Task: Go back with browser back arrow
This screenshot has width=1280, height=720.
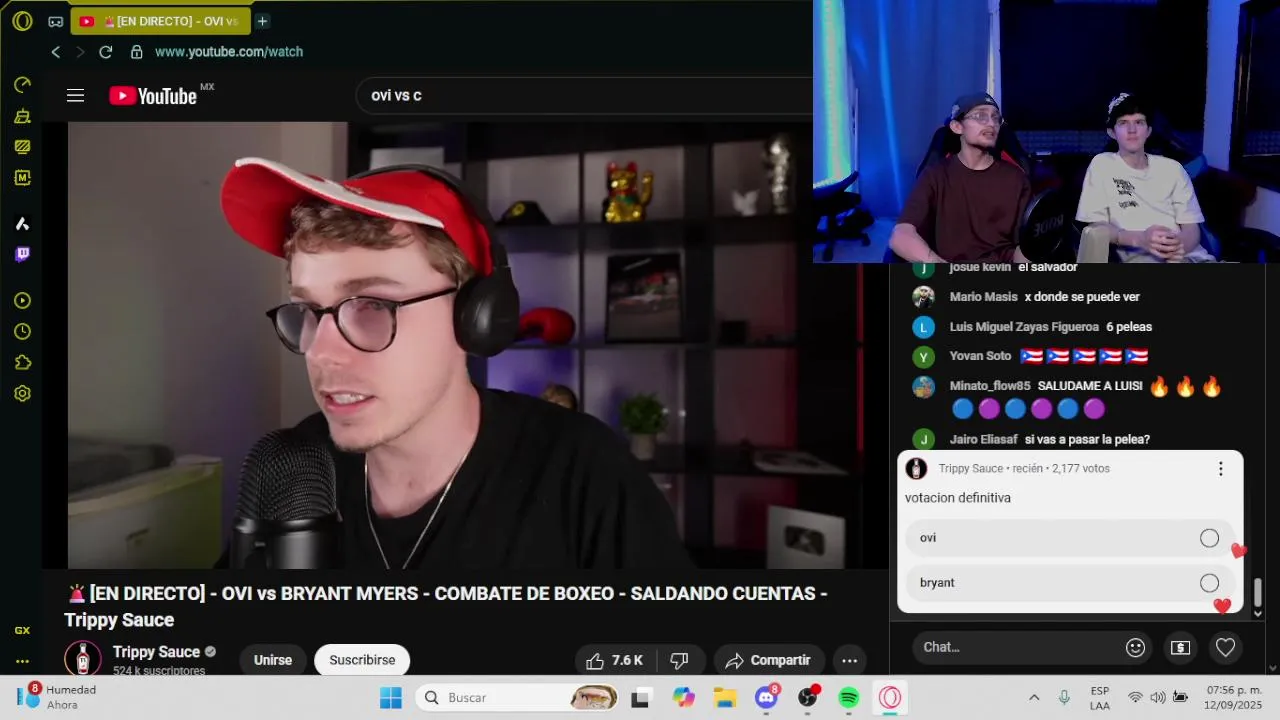Action: pyautogui.click(x=56, y=52)
